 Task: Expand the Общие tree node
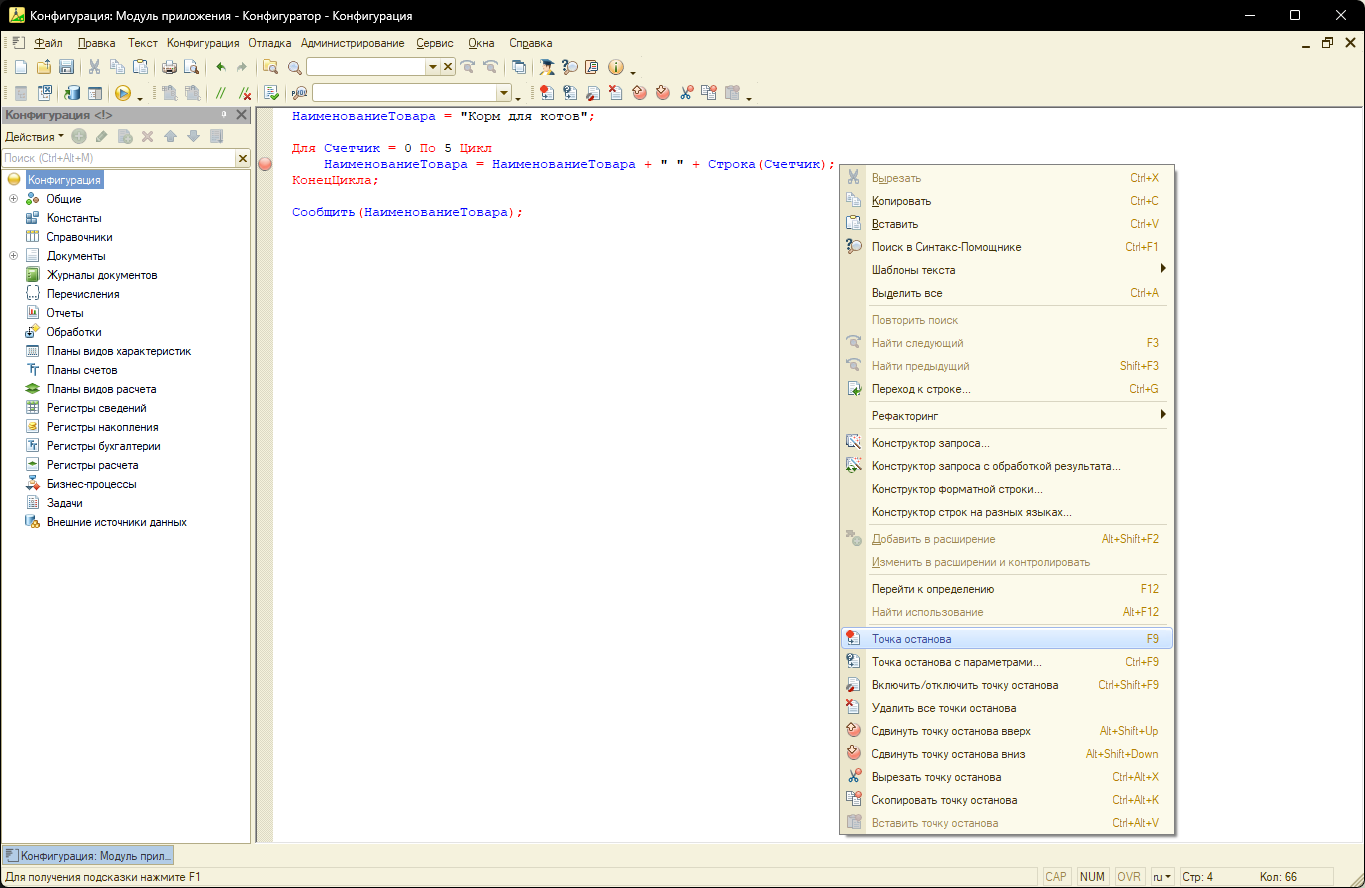point(14,199)
